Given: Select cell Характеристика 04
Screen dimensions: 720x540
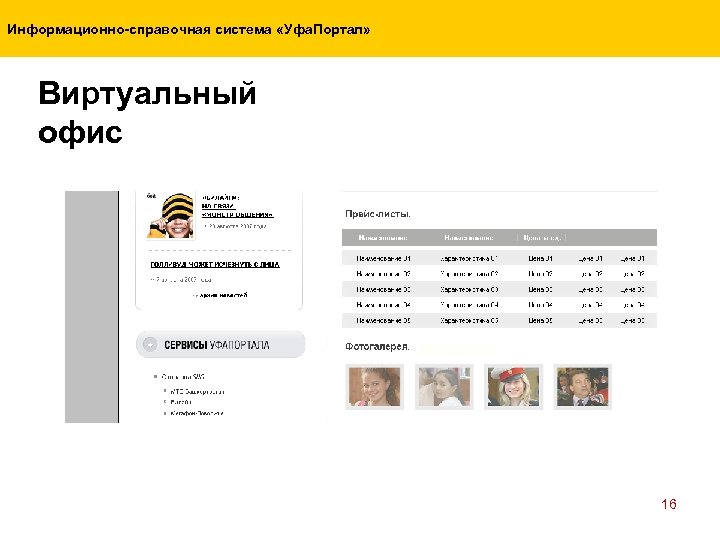Looking at the screenshot, I should pyautogui.click(x=469, y=305).
